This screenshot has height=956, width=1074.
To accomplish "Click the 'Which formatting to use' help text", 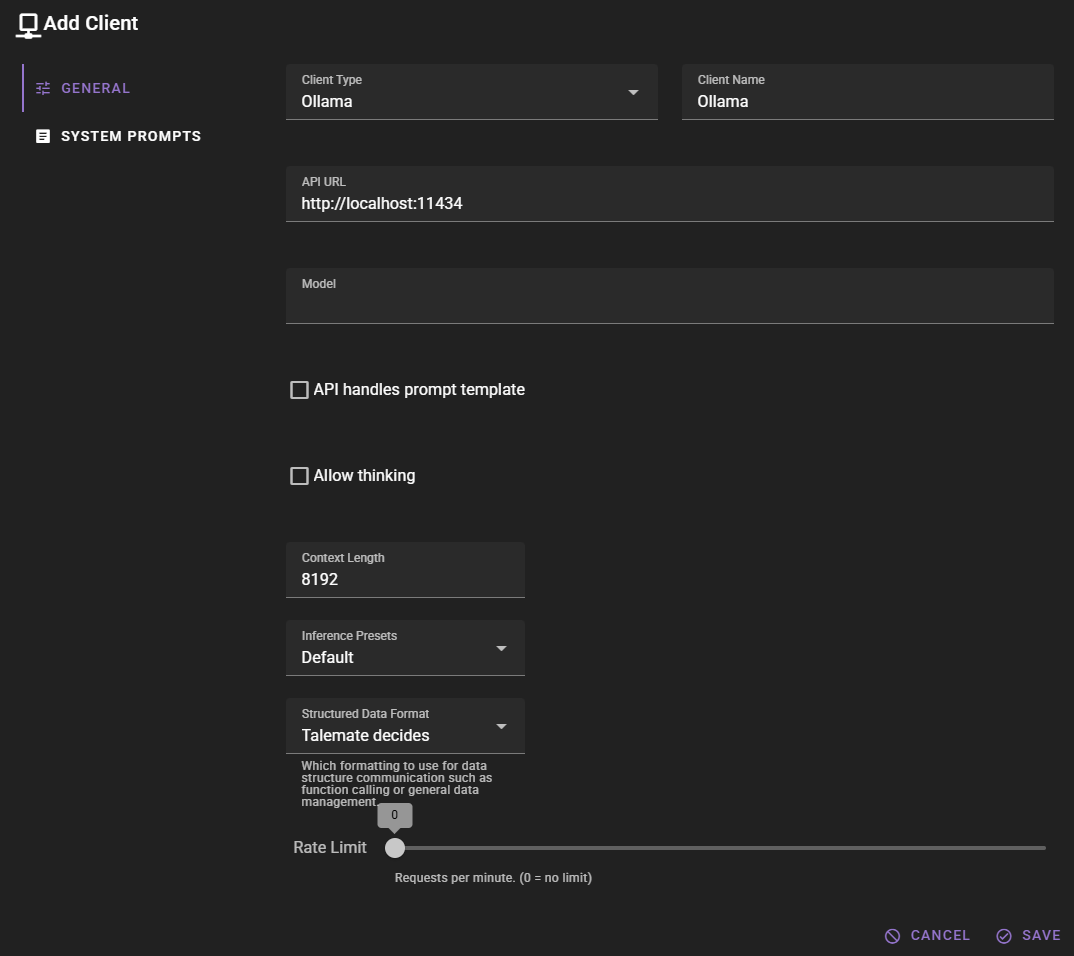I will [x=397, y=783].
